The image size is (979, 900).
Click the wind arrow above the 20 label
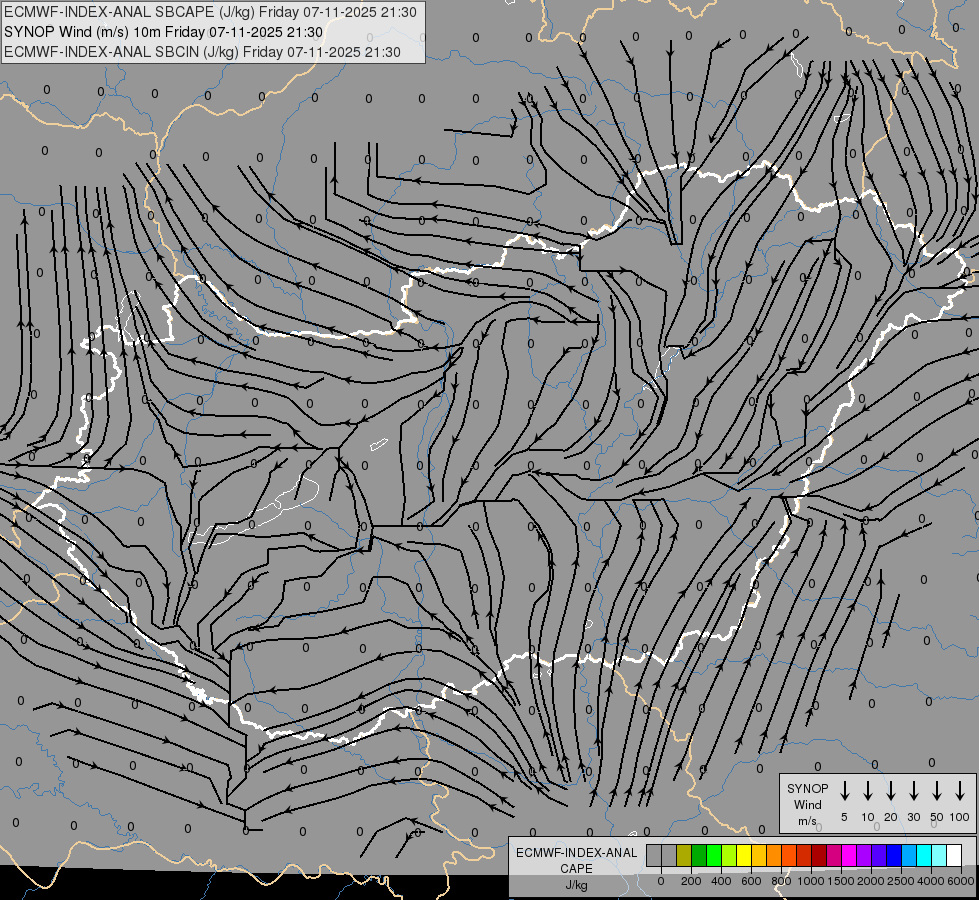pyautogui.click(x=891, y=790)
